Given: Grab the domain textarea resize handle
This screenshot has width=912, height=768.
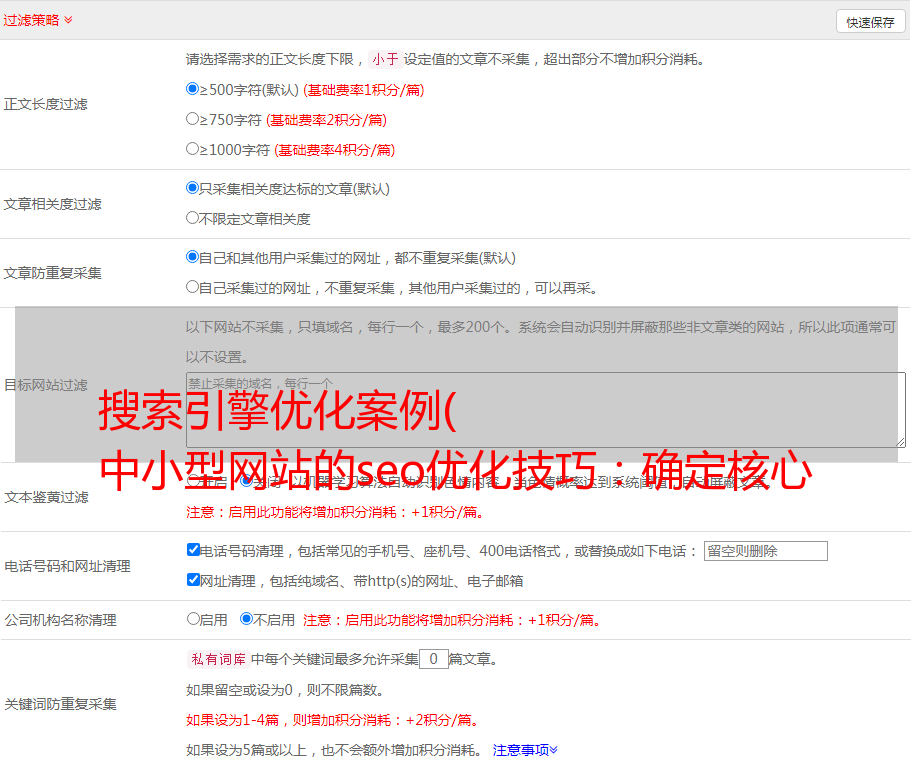Looking at the screenshot, I should [x=900, y=442].
